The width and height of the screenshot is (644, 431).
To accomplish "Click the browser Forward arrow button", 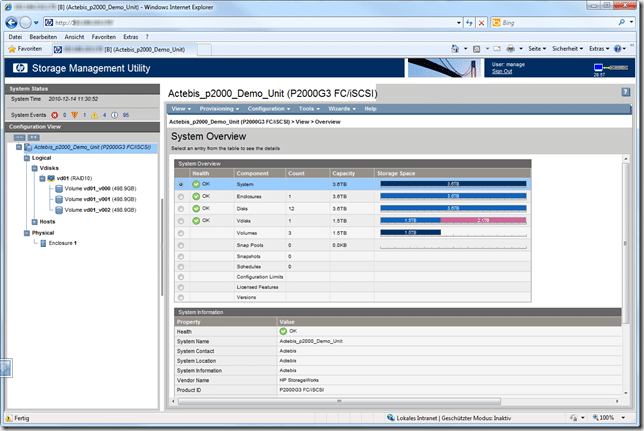I will point(25,23).
